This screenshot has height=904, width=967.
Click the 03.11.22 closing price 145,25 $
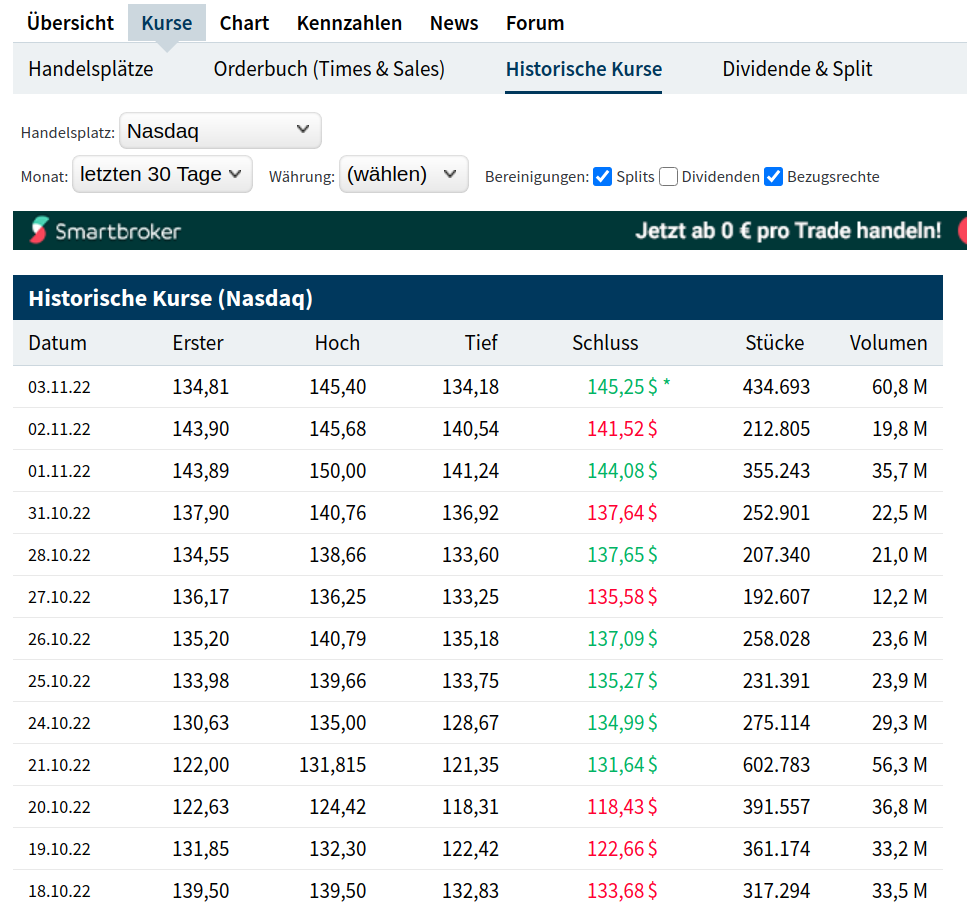[x=622, y=387]
